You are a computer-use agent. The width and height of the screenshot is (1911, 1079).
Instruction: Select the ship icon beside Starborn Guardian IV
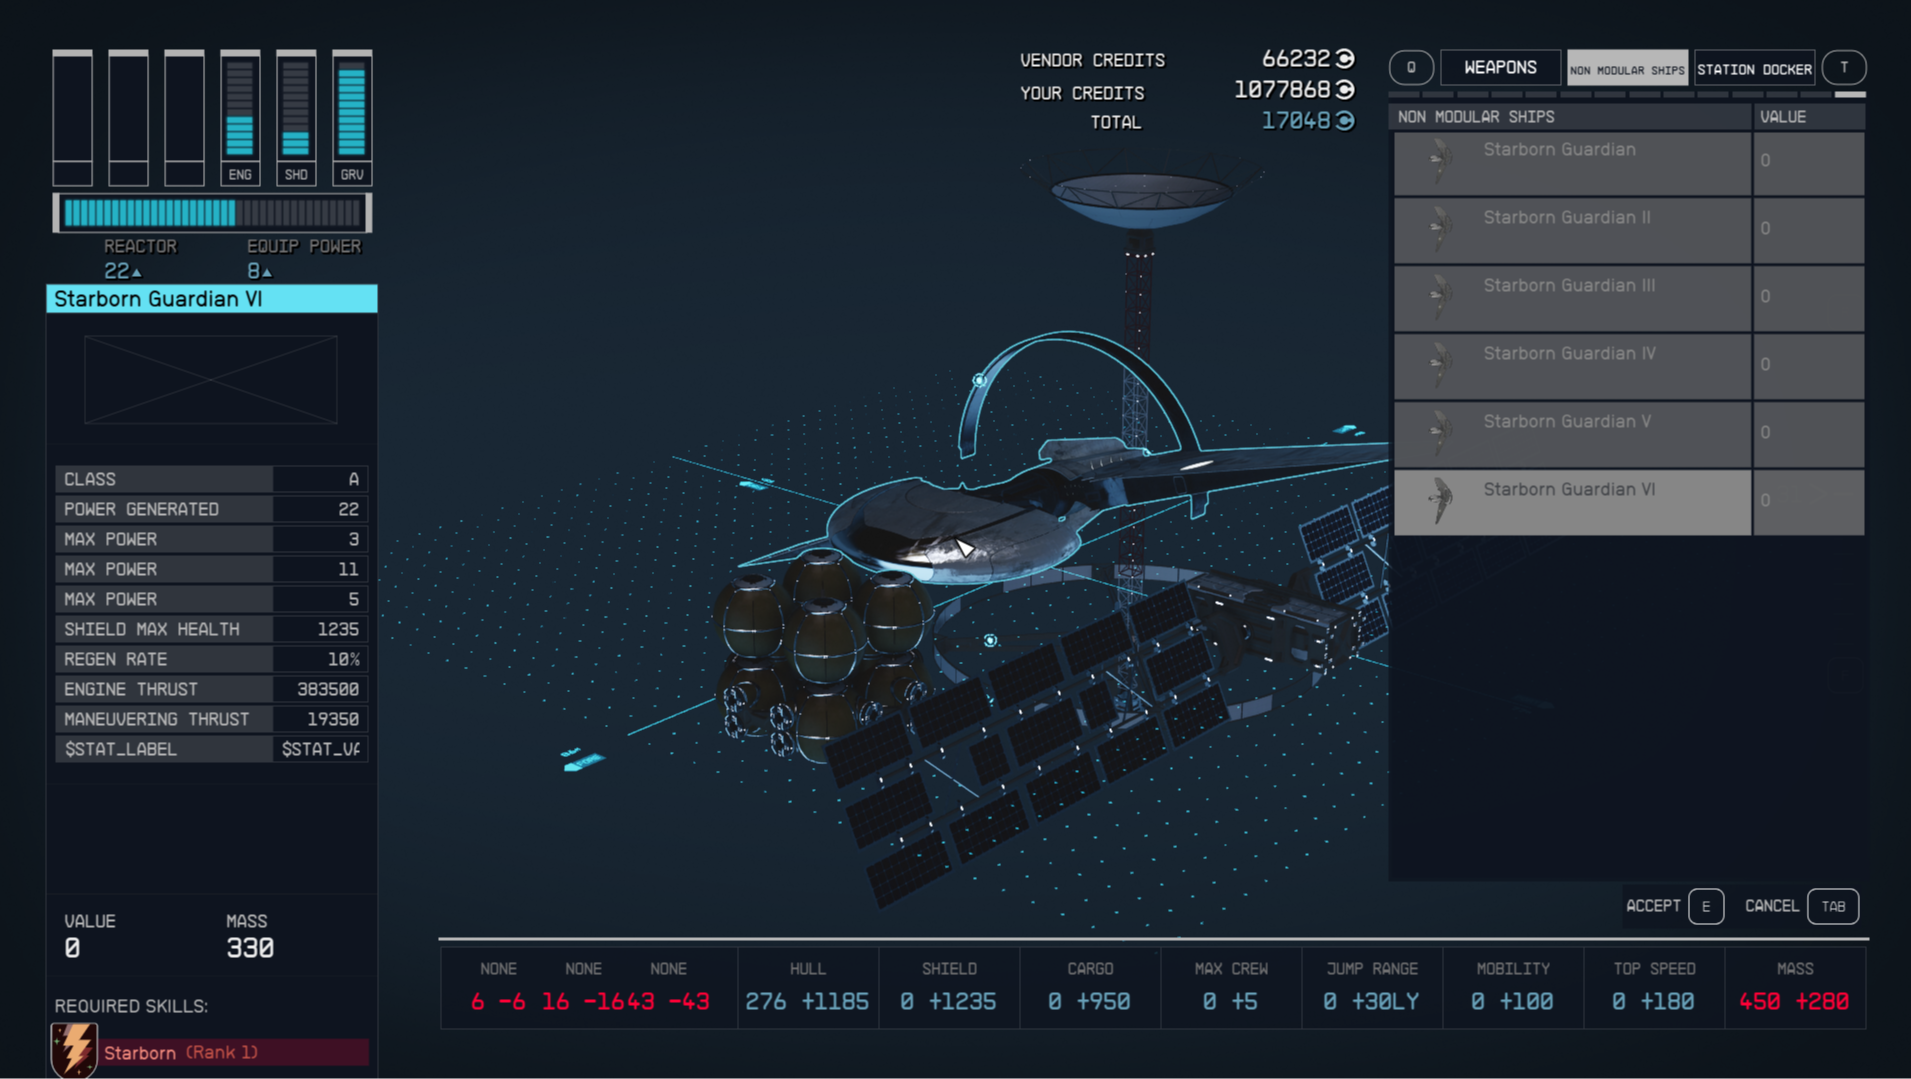1440,364
